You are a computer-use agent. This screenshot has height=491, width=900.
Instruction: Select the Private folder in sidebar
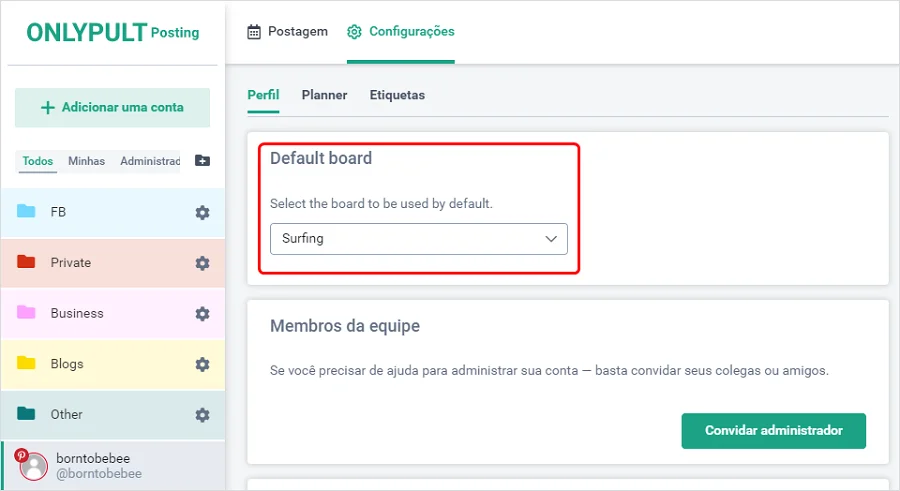coord(70,263)
